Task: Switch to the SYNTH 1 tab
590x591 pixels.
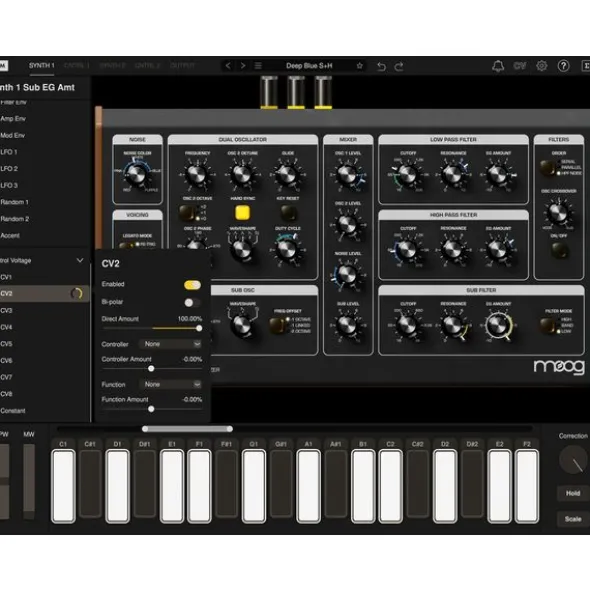Action: point(41,66)
